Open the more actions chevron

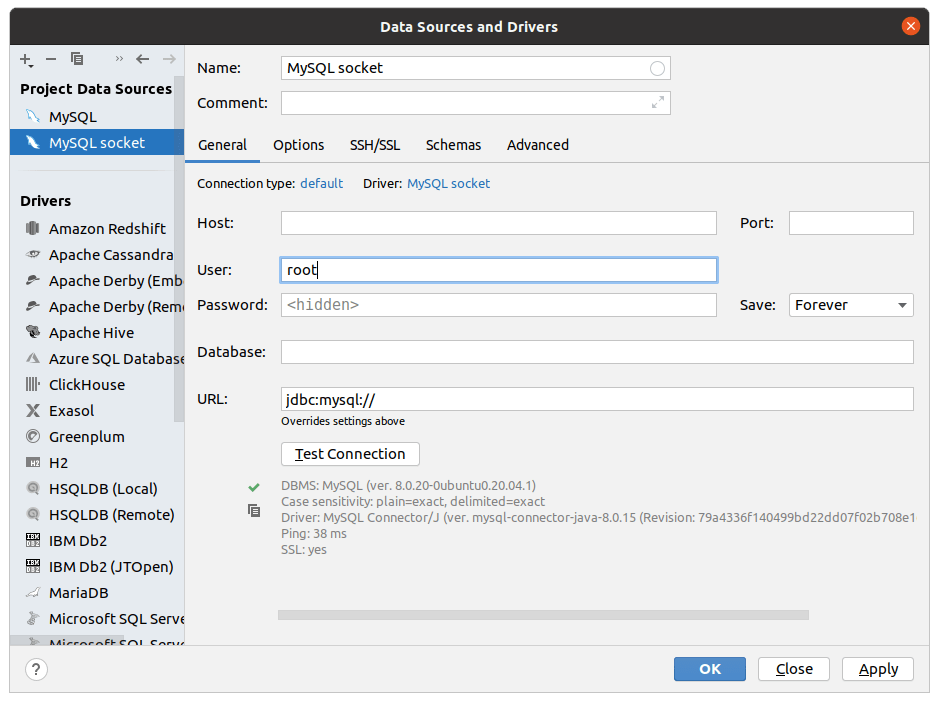pos(120,59)
